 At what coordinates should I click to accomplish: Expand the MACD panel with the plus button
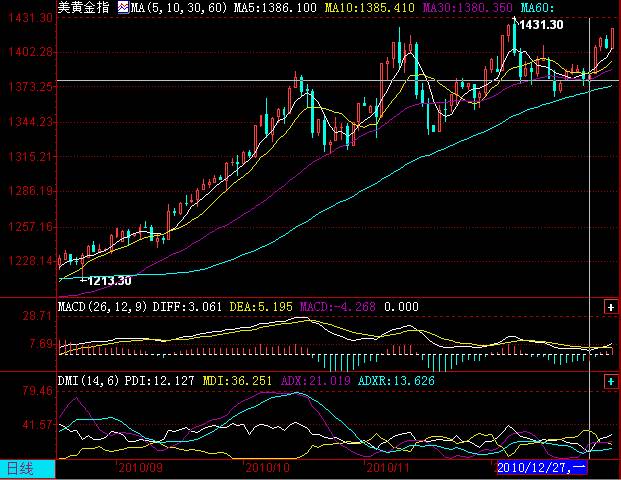click(611, 307)
